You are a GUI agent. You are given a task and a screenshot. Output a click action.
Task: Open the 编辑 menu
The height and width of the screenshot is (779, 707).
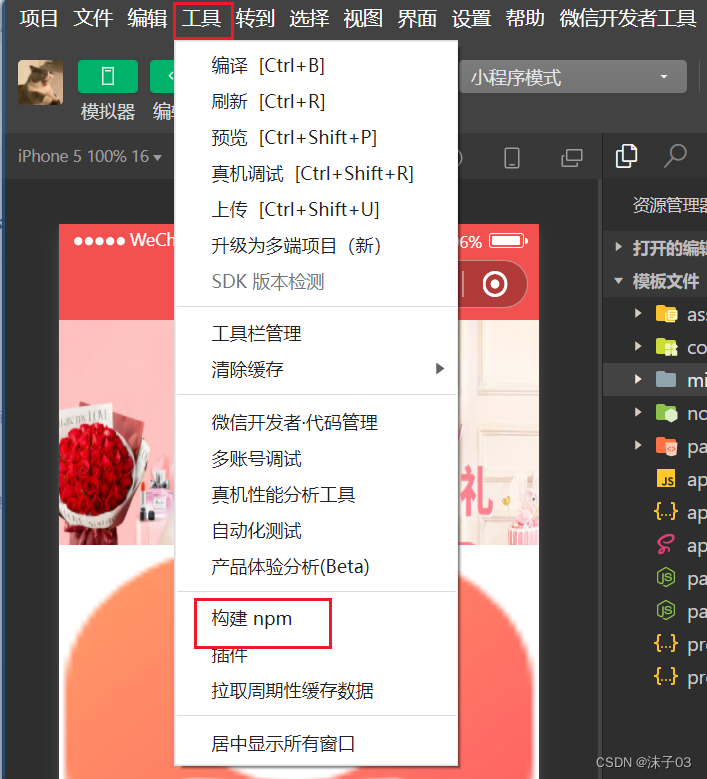click(147, 19)
